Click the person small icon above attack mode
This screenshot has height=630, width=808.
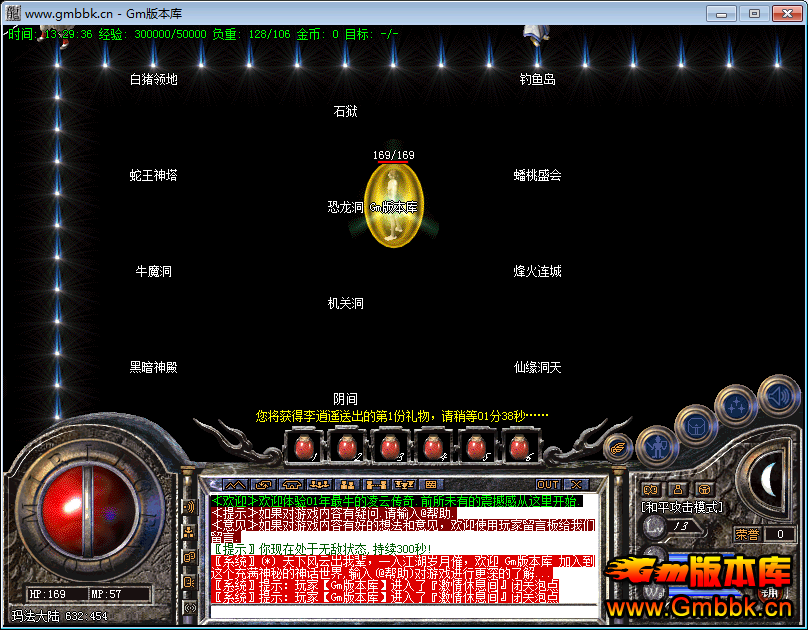678,489
